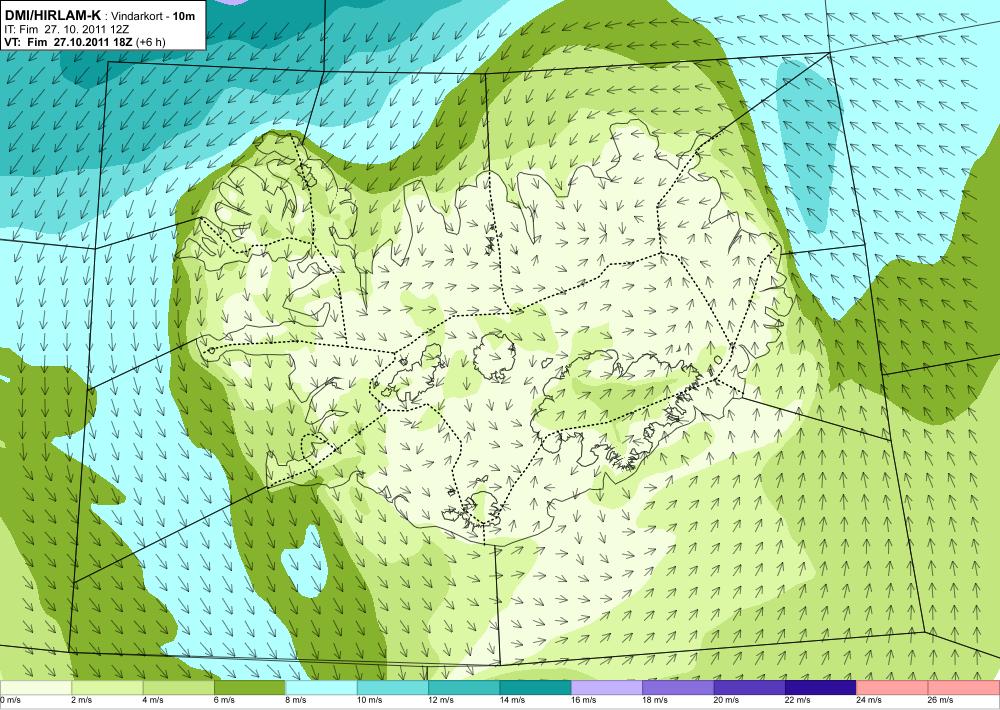
Task: Choose the 14–16 m/s dark teal legend swatch
Action: point(536,688)
